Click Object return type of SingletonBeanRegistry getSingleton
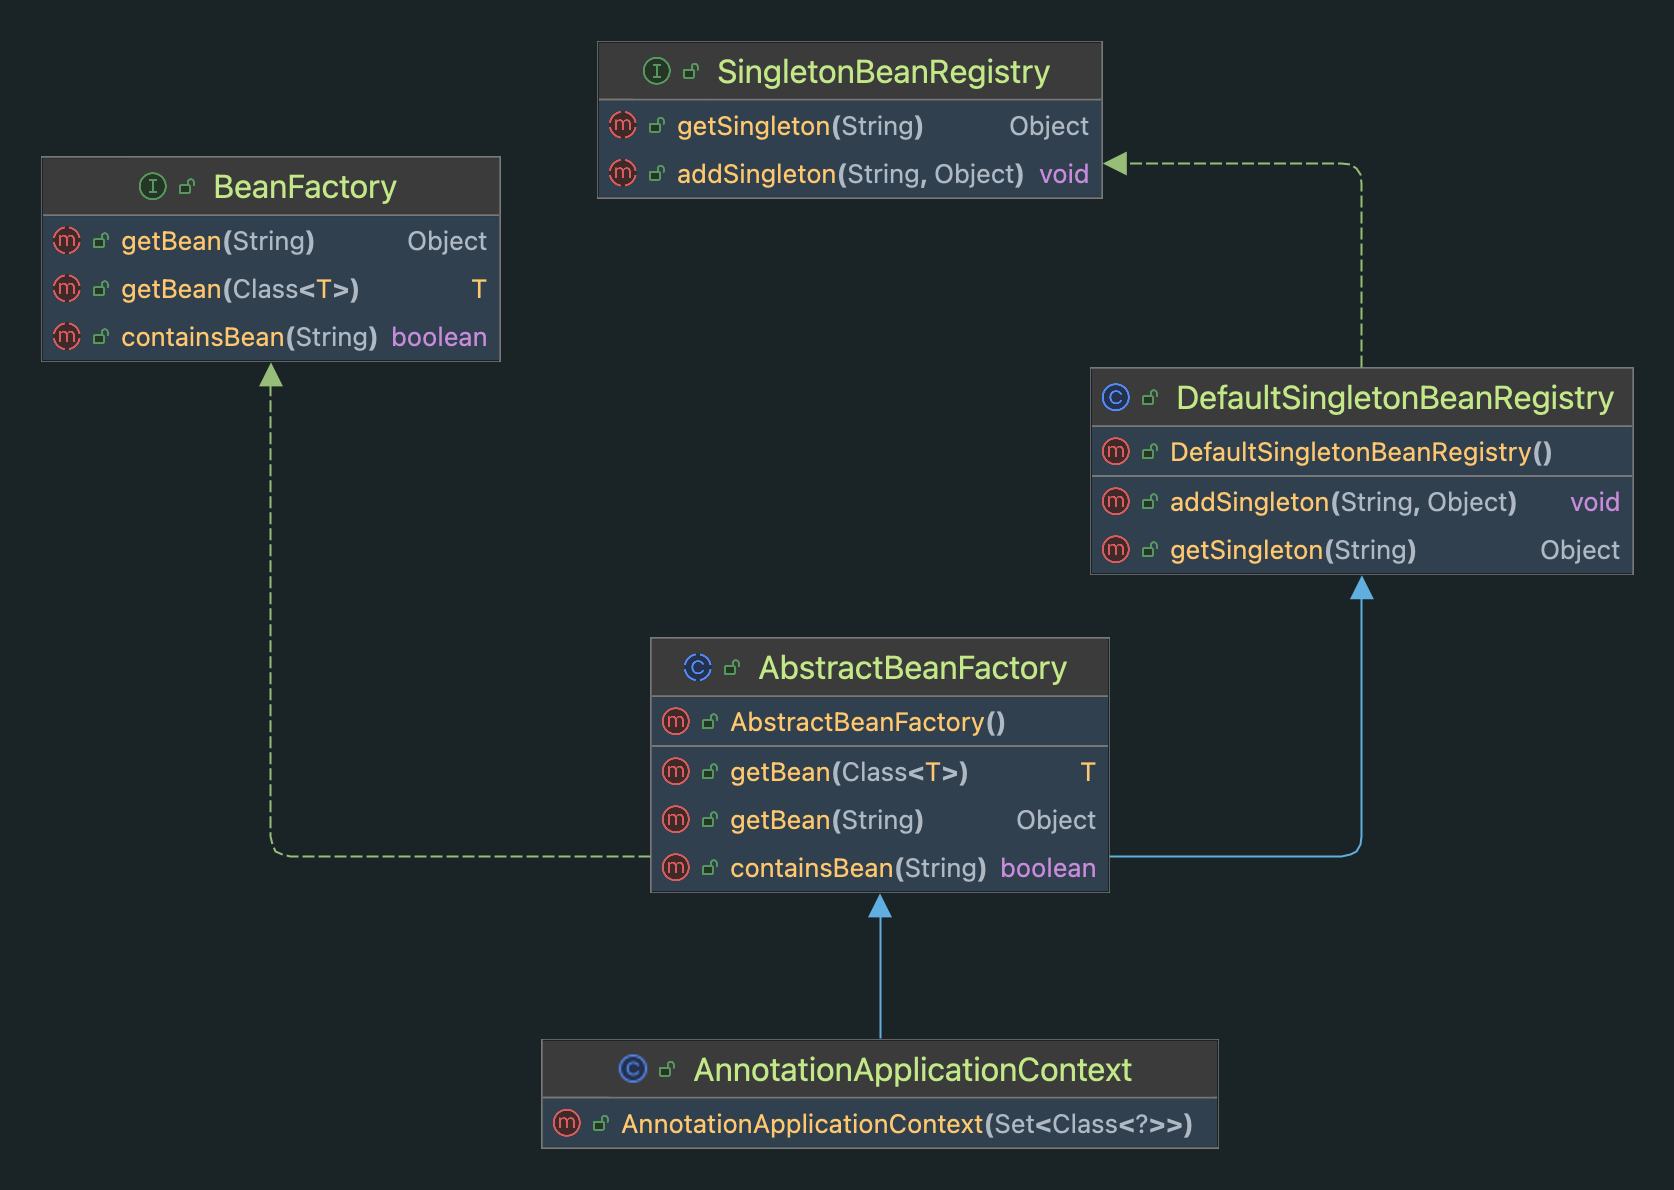 1049,125
